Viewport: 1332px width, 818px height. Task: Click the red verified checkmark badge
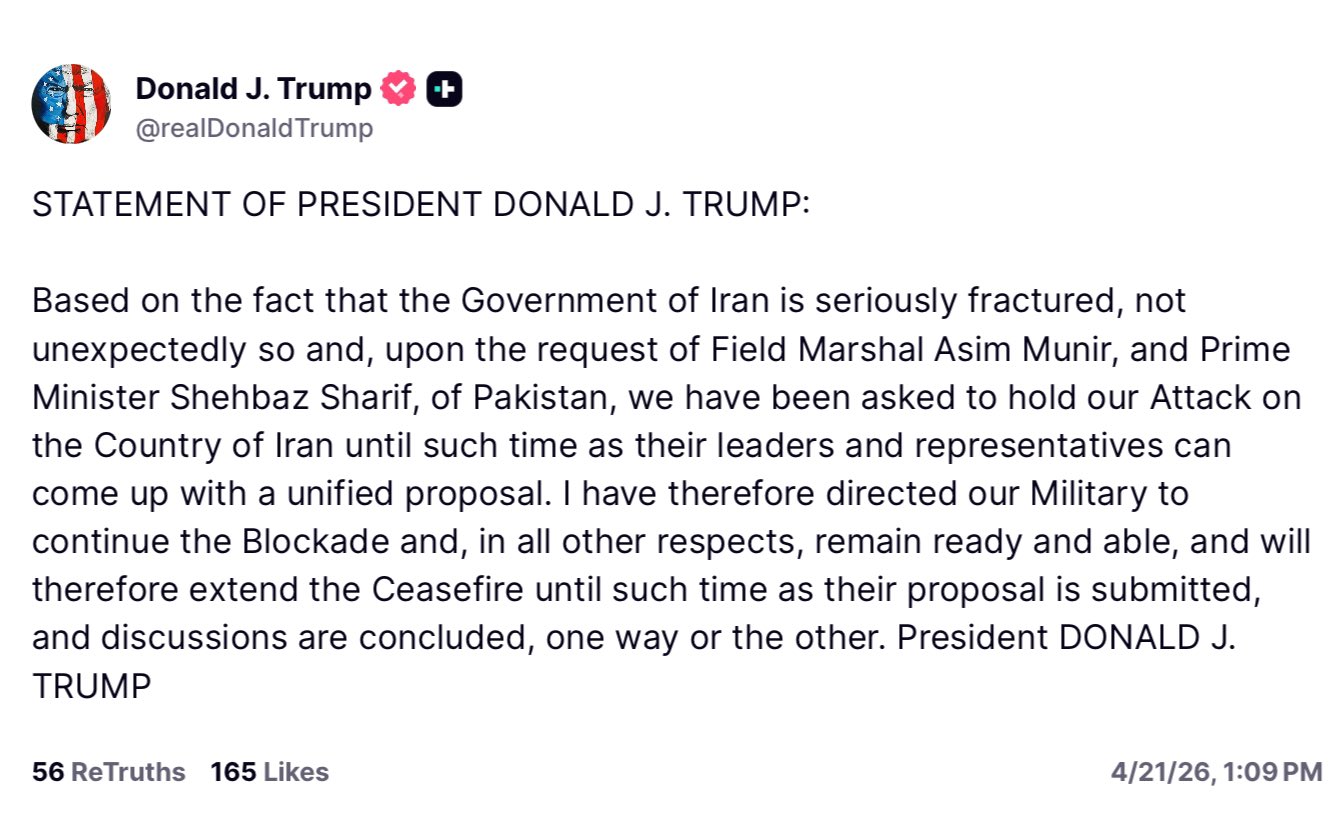[399, 89]
